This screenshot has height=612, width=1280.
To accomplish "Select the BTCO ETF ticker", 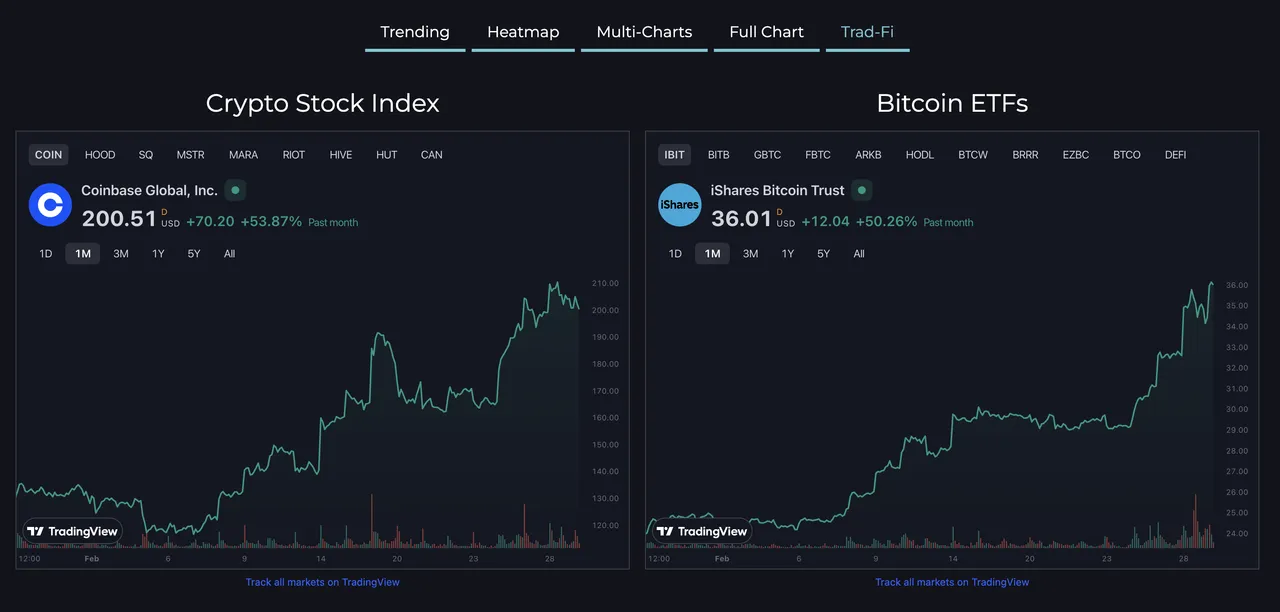I will 1127,155.
